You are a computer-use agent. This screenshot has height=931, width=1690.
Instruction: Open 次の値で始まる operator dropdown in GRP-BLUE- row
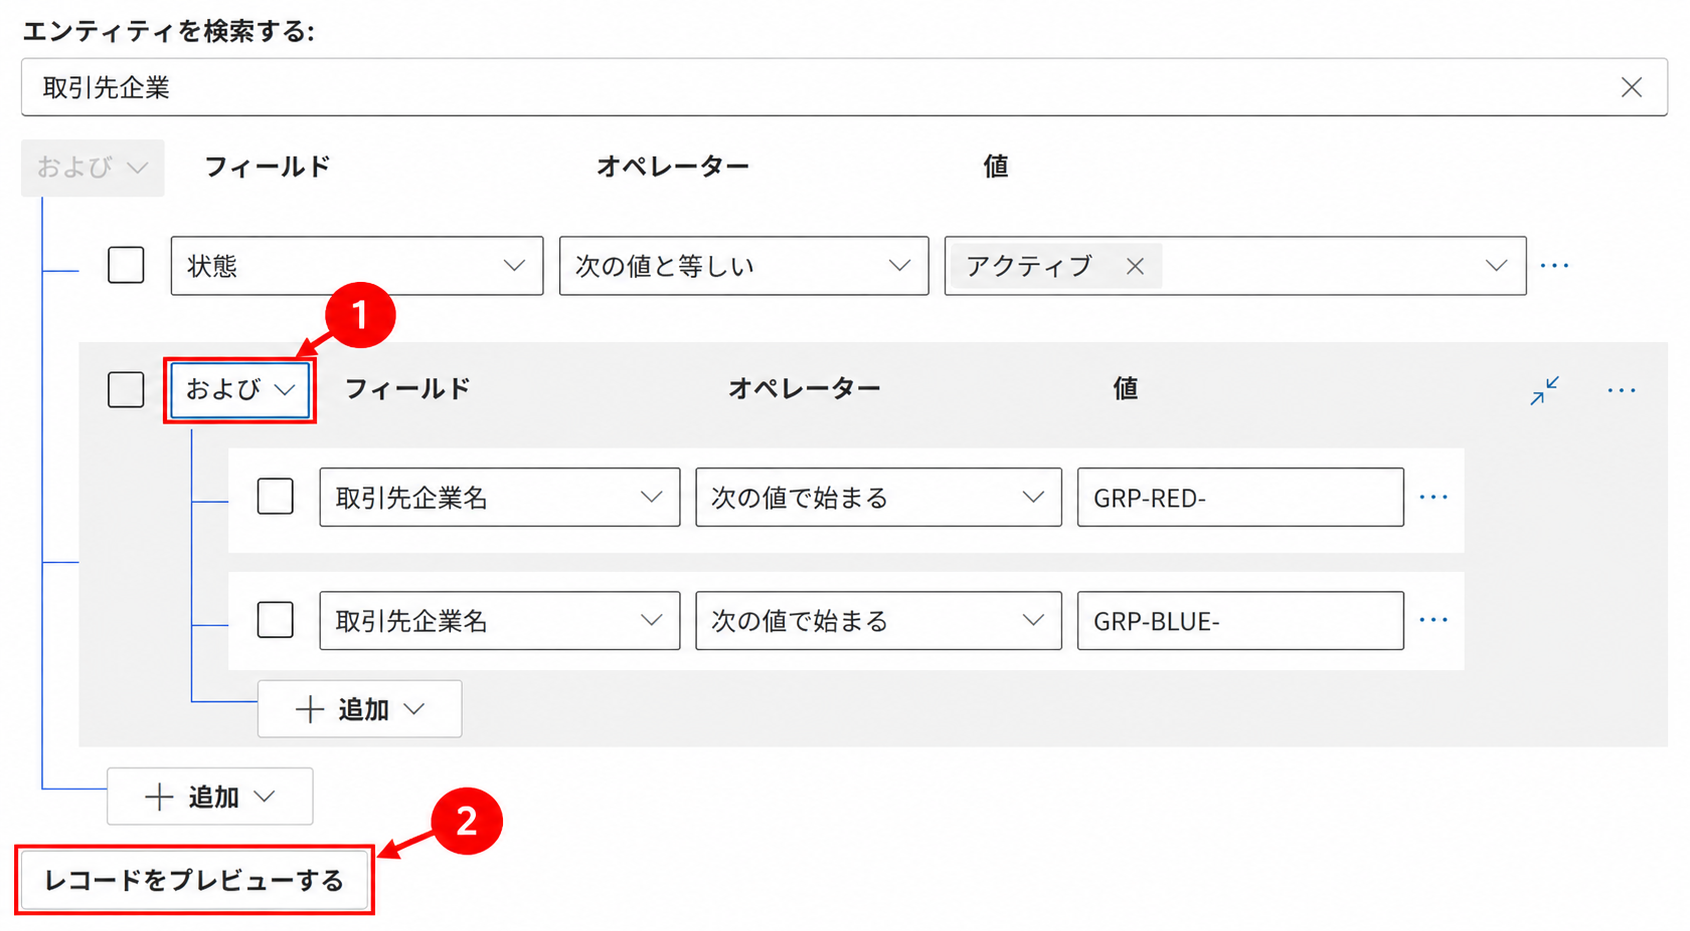[879, 620]
